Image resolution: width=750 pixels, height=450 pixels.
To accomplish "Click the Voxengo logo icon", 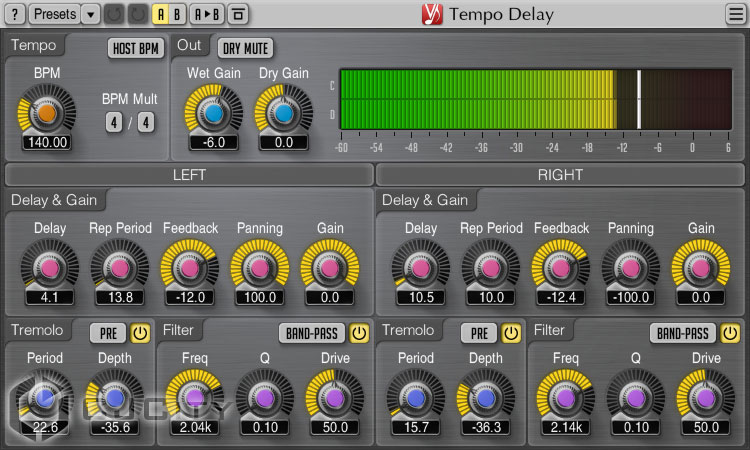I will (432, 14).
